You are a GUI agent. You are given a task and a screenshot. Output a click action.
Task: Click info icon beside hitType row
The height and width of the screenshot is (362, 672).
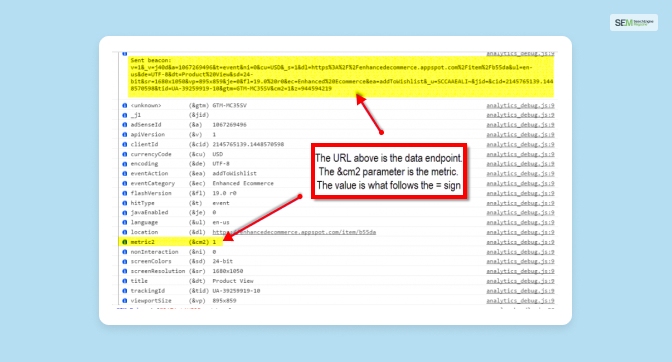125,203
